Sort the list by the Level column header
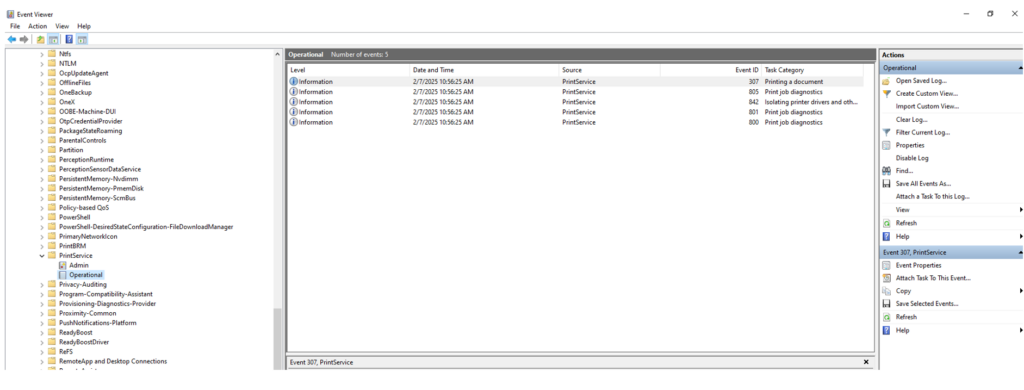Screen dimensions: 1024x390 [349, 70]
